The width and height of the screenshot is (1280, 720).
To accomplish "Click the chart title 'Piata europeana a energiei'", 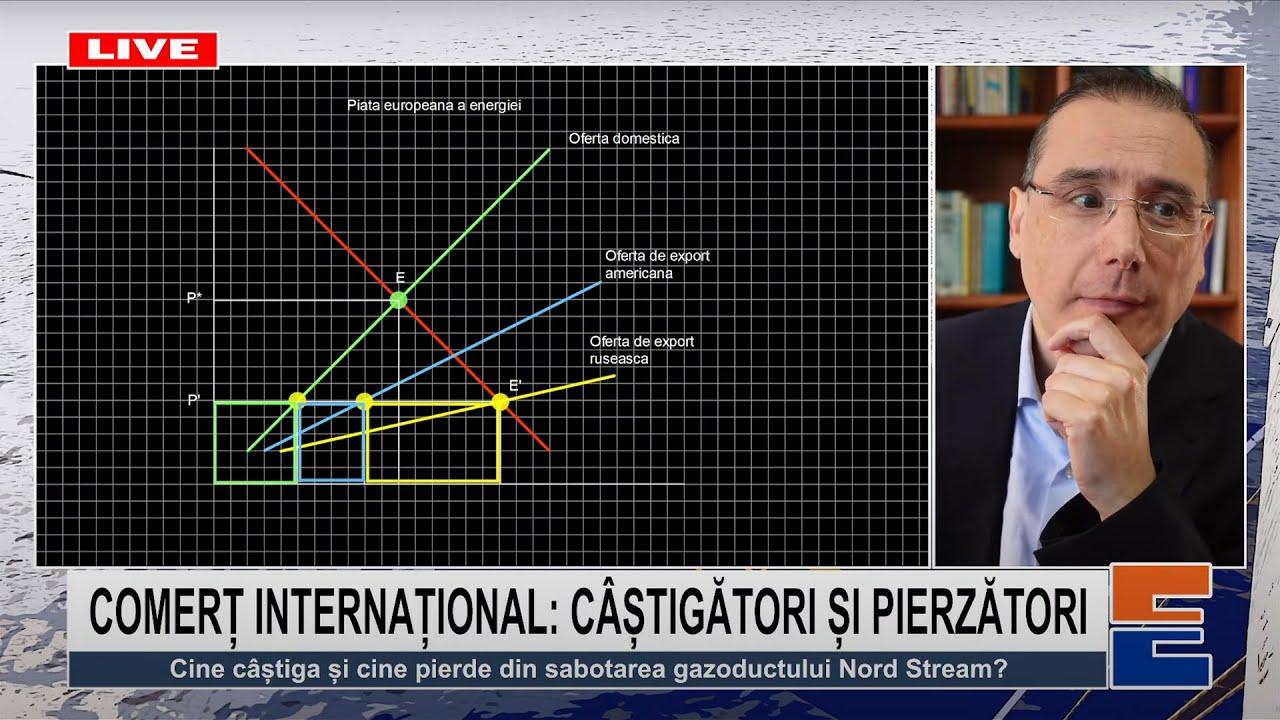I will click(x=434, y=105).
